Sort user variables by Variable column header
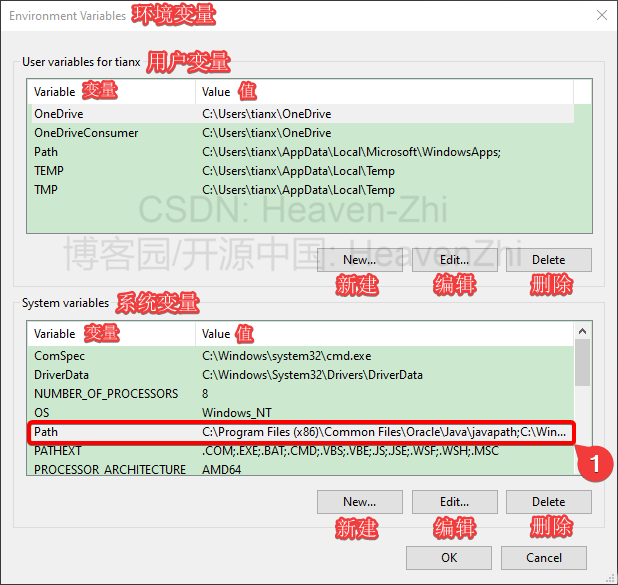This screenshot has height=585, width=618. tap(112, 92)
